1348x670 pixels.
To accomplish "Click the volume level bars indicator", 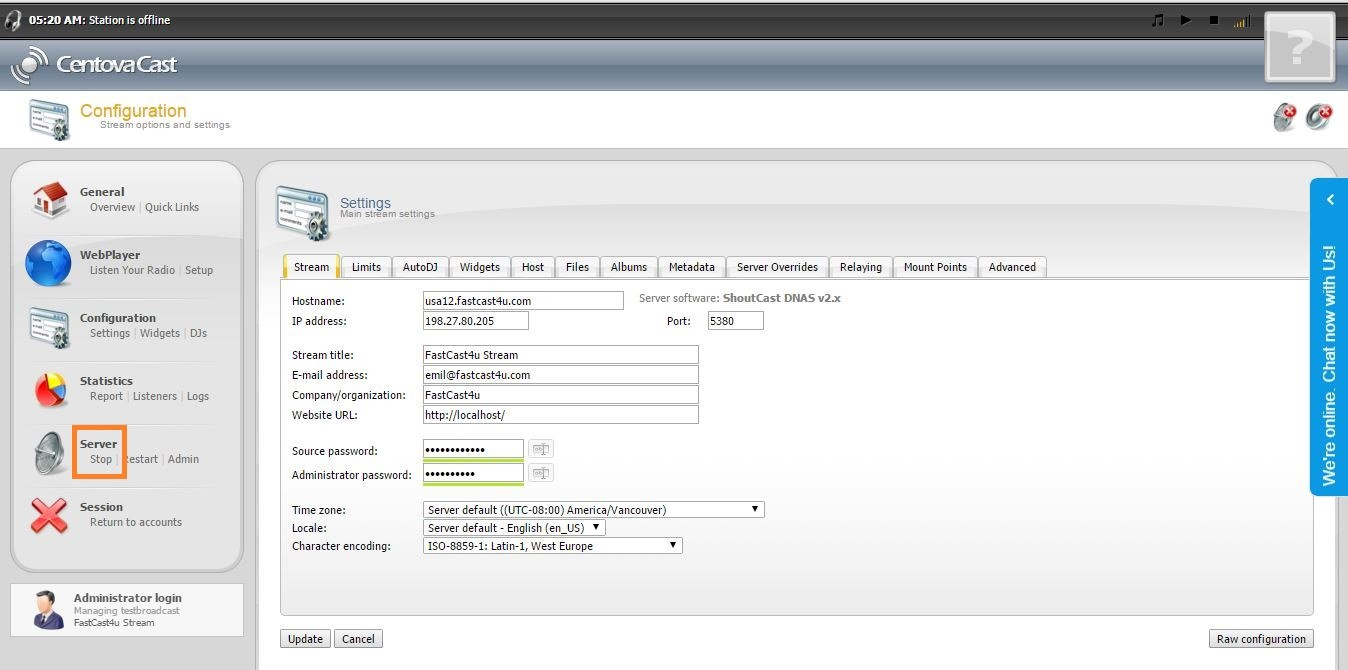I will click(1242, 21).
